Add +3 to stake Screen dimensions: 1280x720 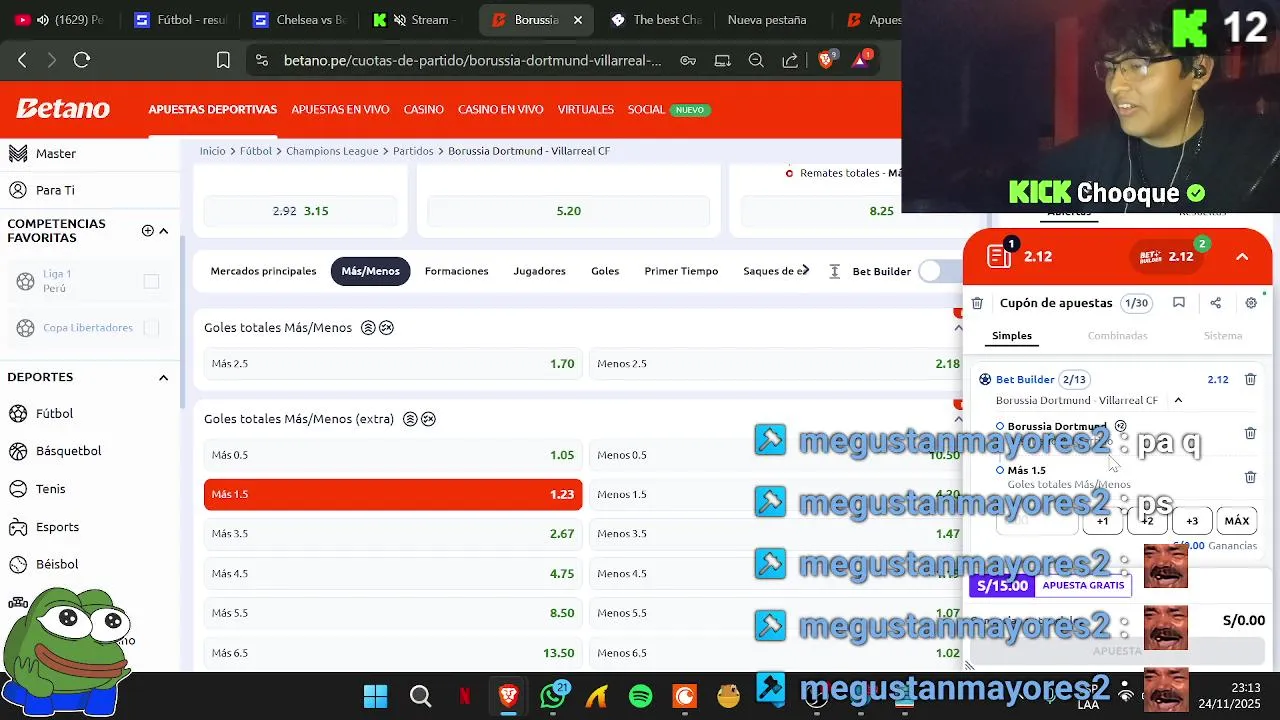tap(1192, 521)
